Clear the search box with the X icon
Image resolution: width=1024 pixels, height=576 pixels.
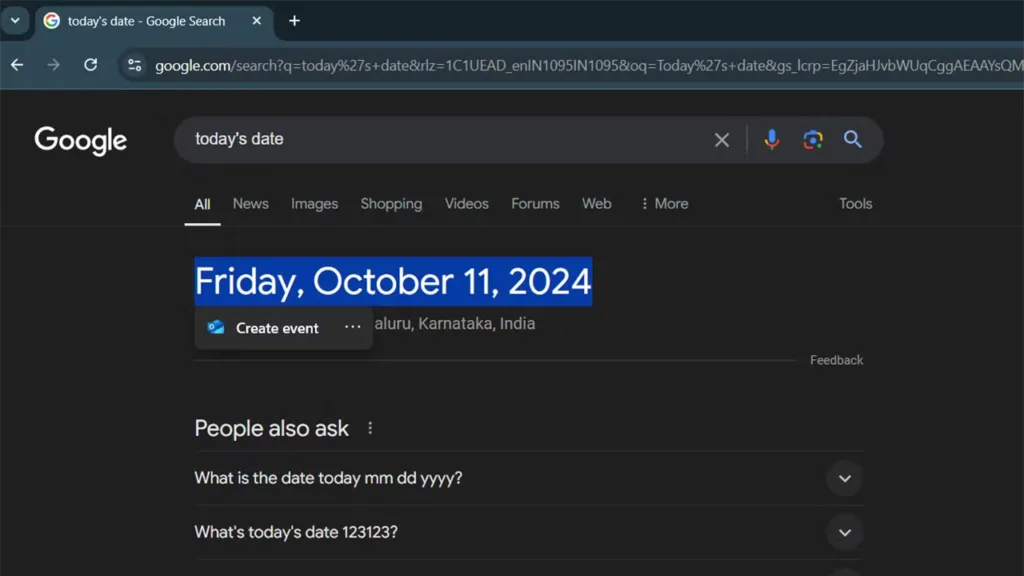point(722,140)
